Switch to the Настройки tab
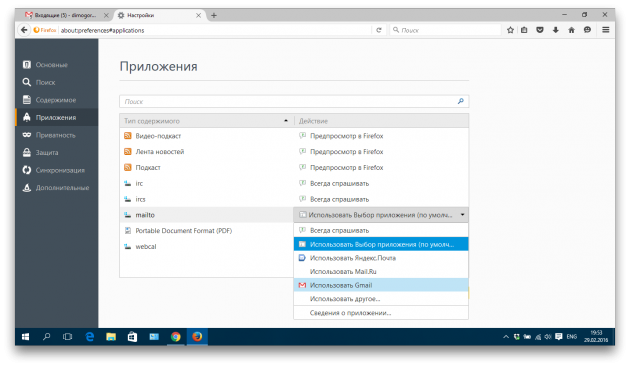 click(x=159, y=15)
